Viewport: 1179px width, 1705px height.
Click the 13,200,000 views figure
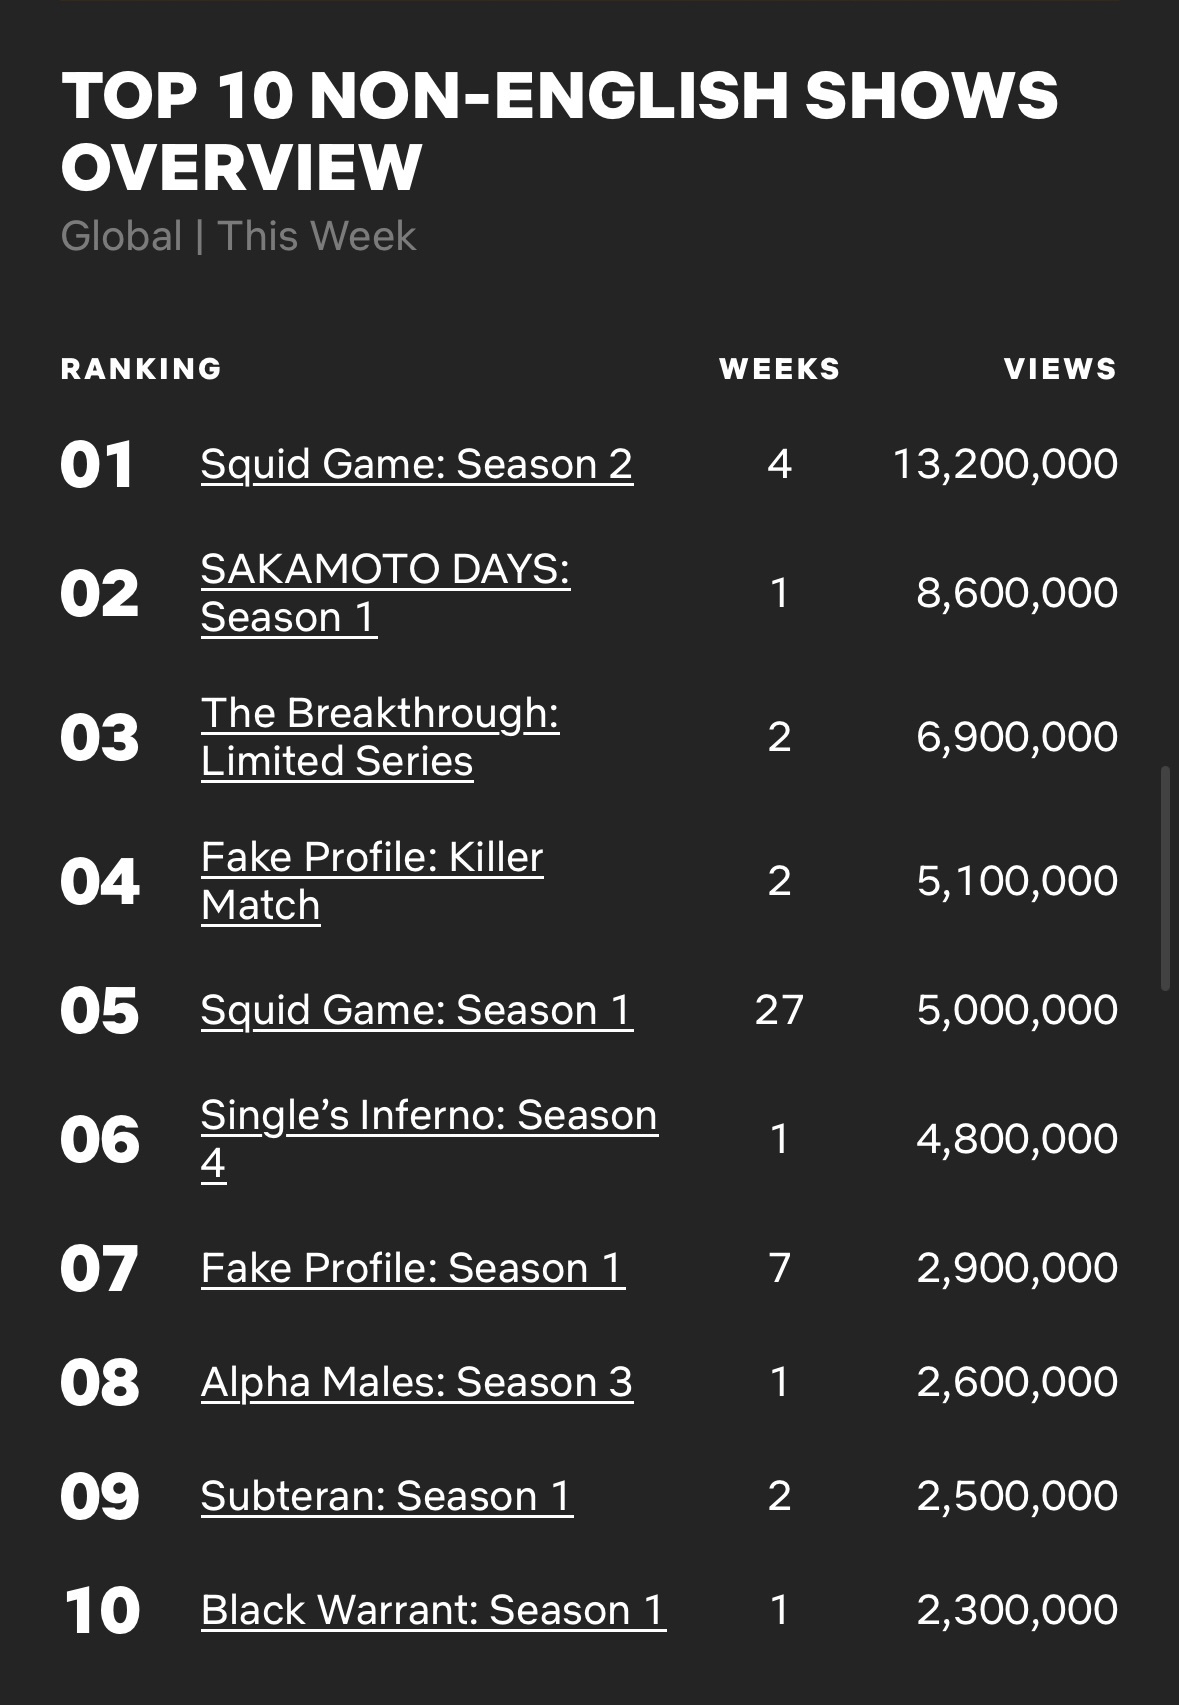click(x=1005, y=464)
